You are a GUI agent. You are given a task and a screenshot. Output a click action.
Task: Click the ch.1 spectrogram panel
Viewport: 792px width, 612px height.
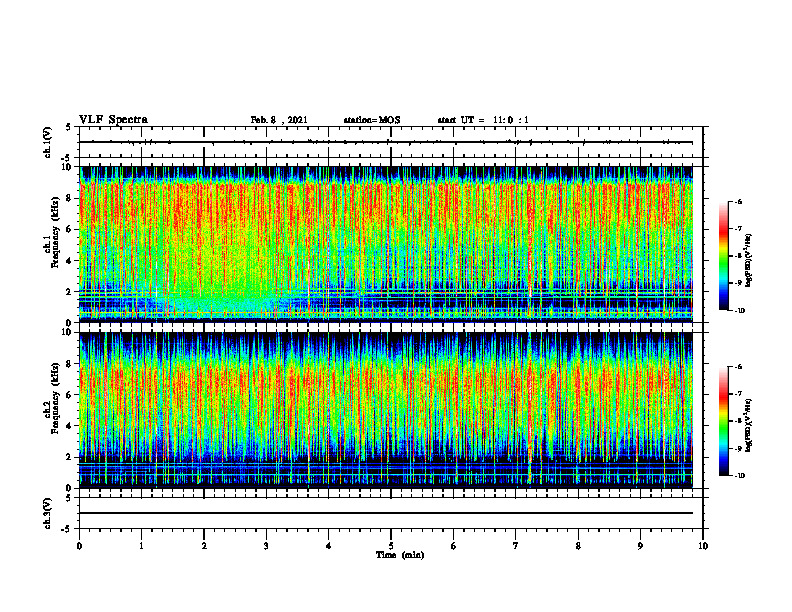(386, 244)
